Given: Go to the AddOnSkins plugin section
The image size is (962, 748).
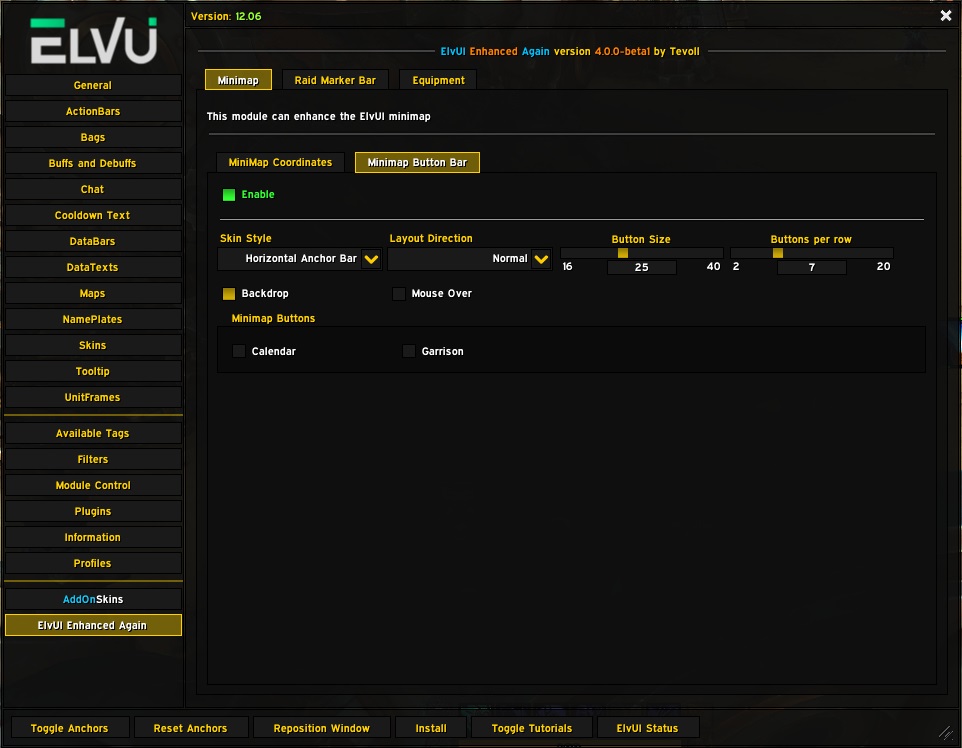Looking at the screenshot, I should (93, 599).
